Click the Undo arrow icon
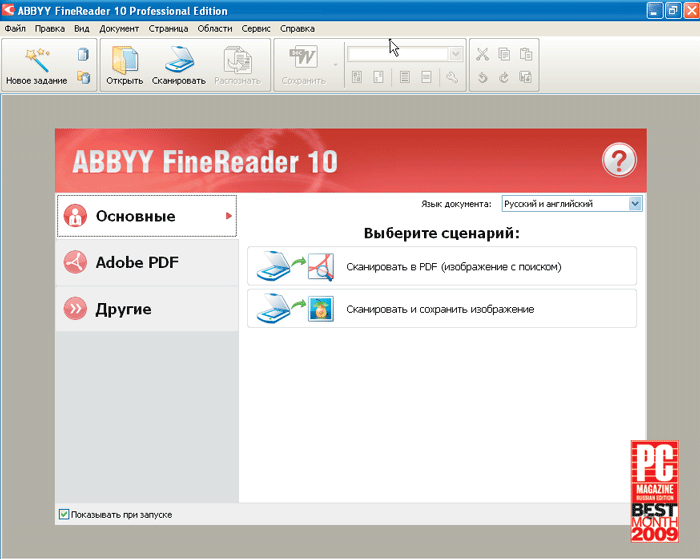This screenshot has height=559, width=700. click(482, 77)
